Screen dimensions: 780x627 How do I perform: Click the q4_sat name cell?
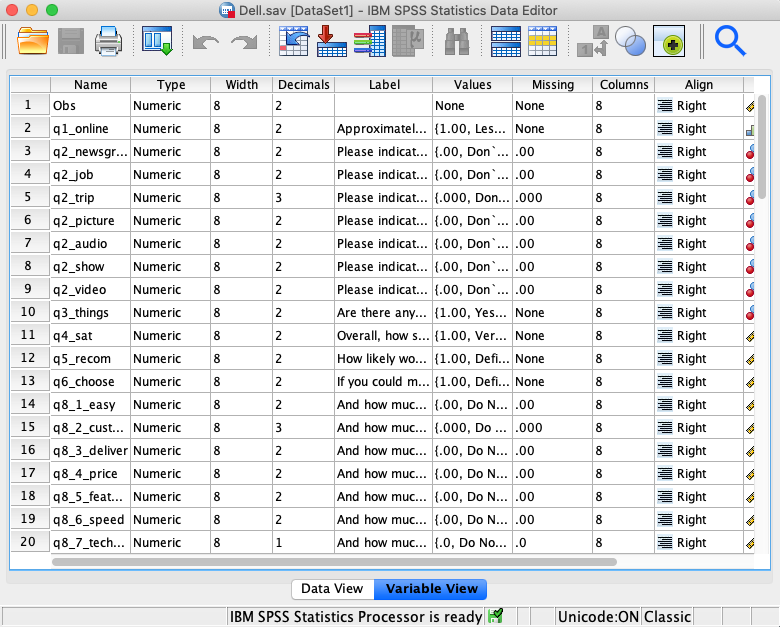[x=91, y=335]
